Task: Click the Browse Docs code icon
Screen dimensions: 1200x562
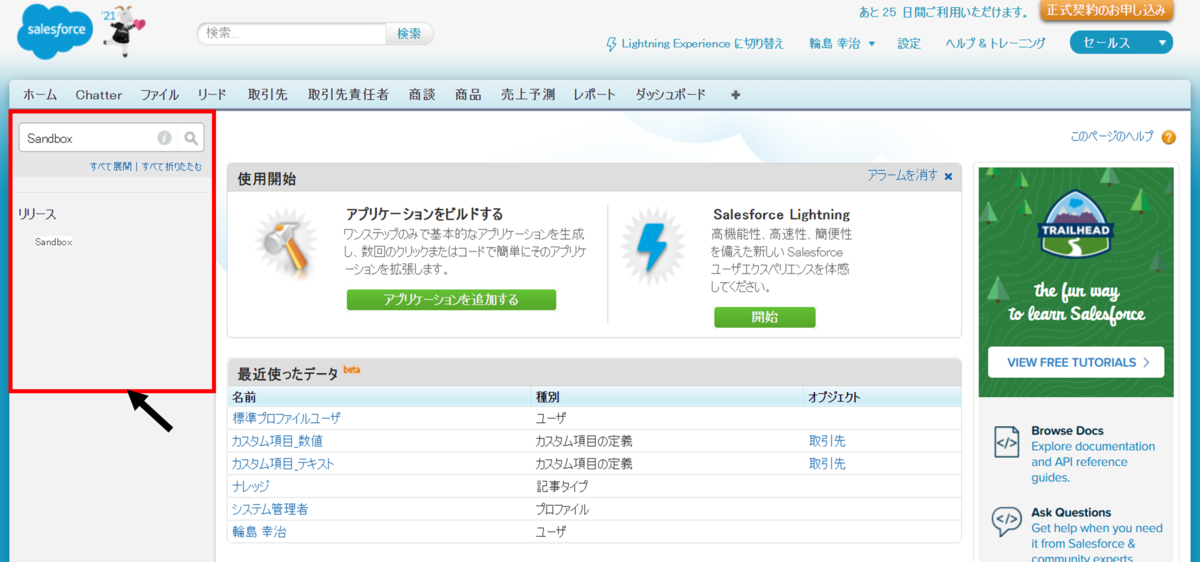Action: click(x=1005, y=441)
